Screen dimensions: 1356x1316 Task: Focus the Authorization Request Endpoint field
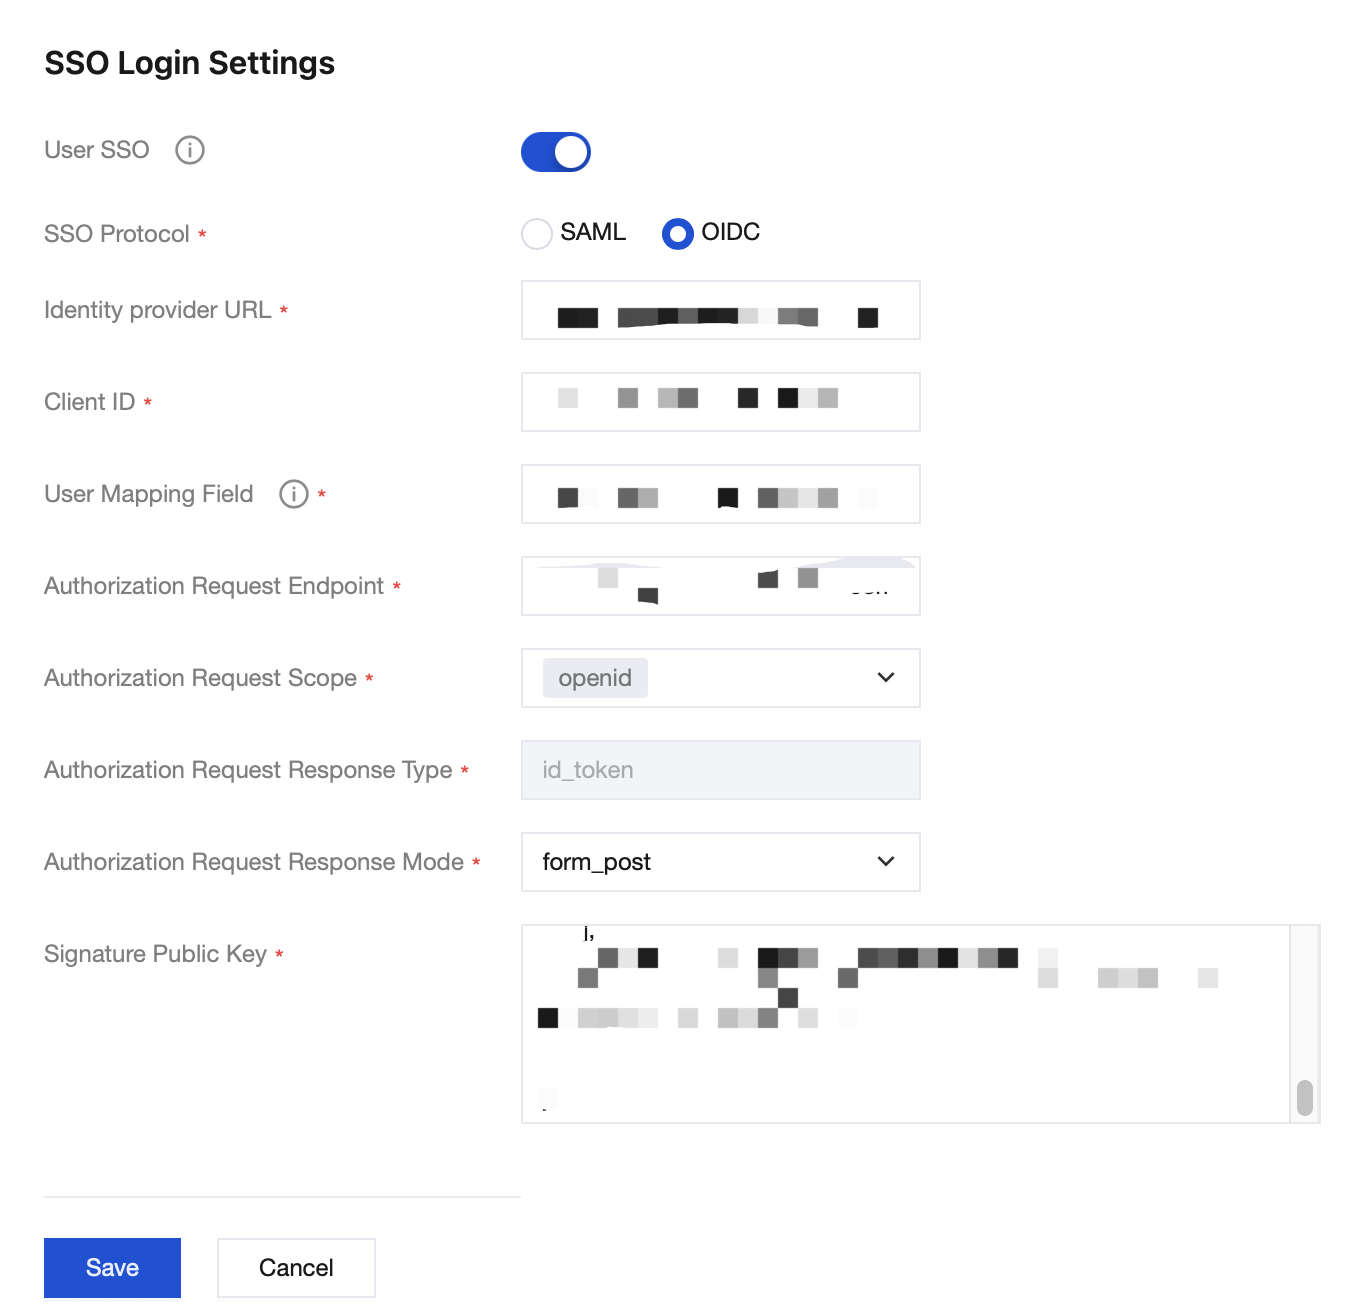tap(720, 586)
